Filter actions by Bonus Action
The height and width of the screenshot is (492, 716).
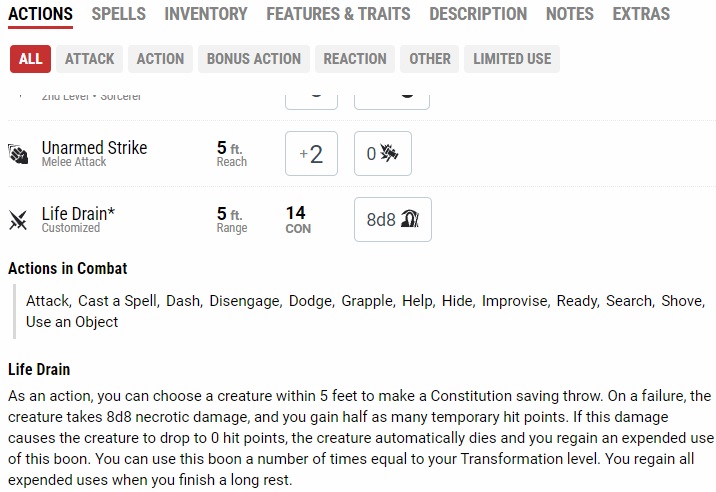254,59
